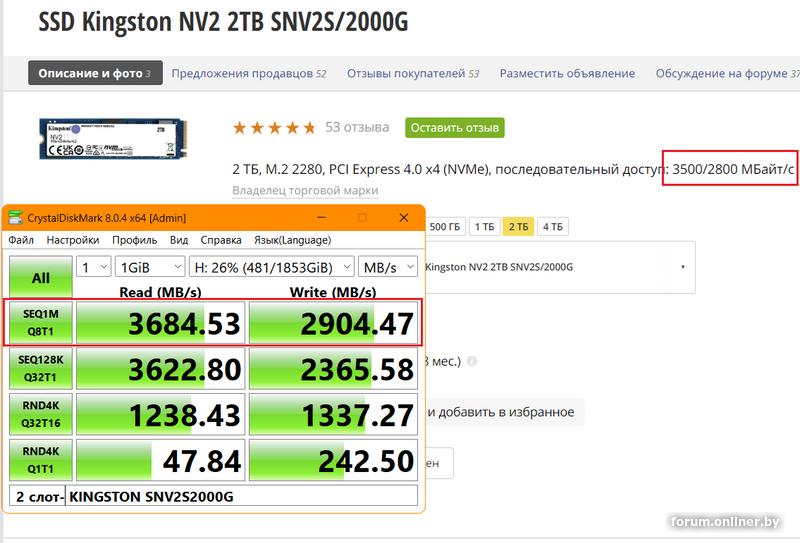Select the 4 ТБ capacity option
The image size is (800, 543).
(553, 227)
